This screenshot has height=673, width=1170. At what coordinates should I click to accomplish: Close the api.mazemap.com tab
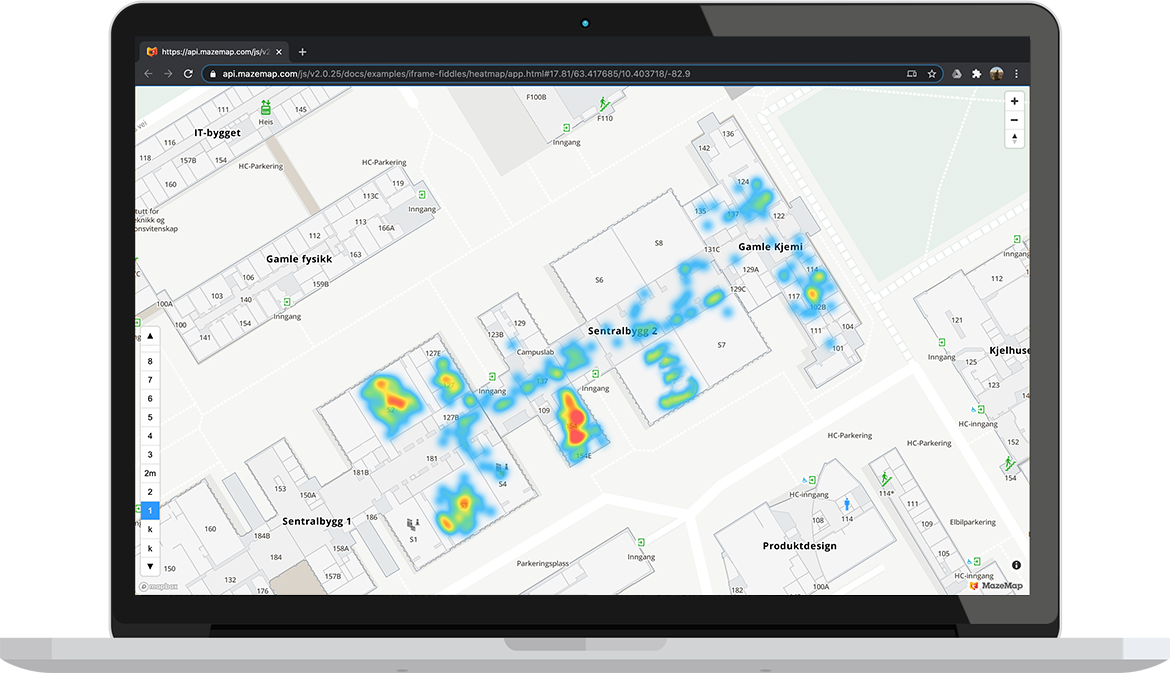pyautogui.click(x=279, y=52)
